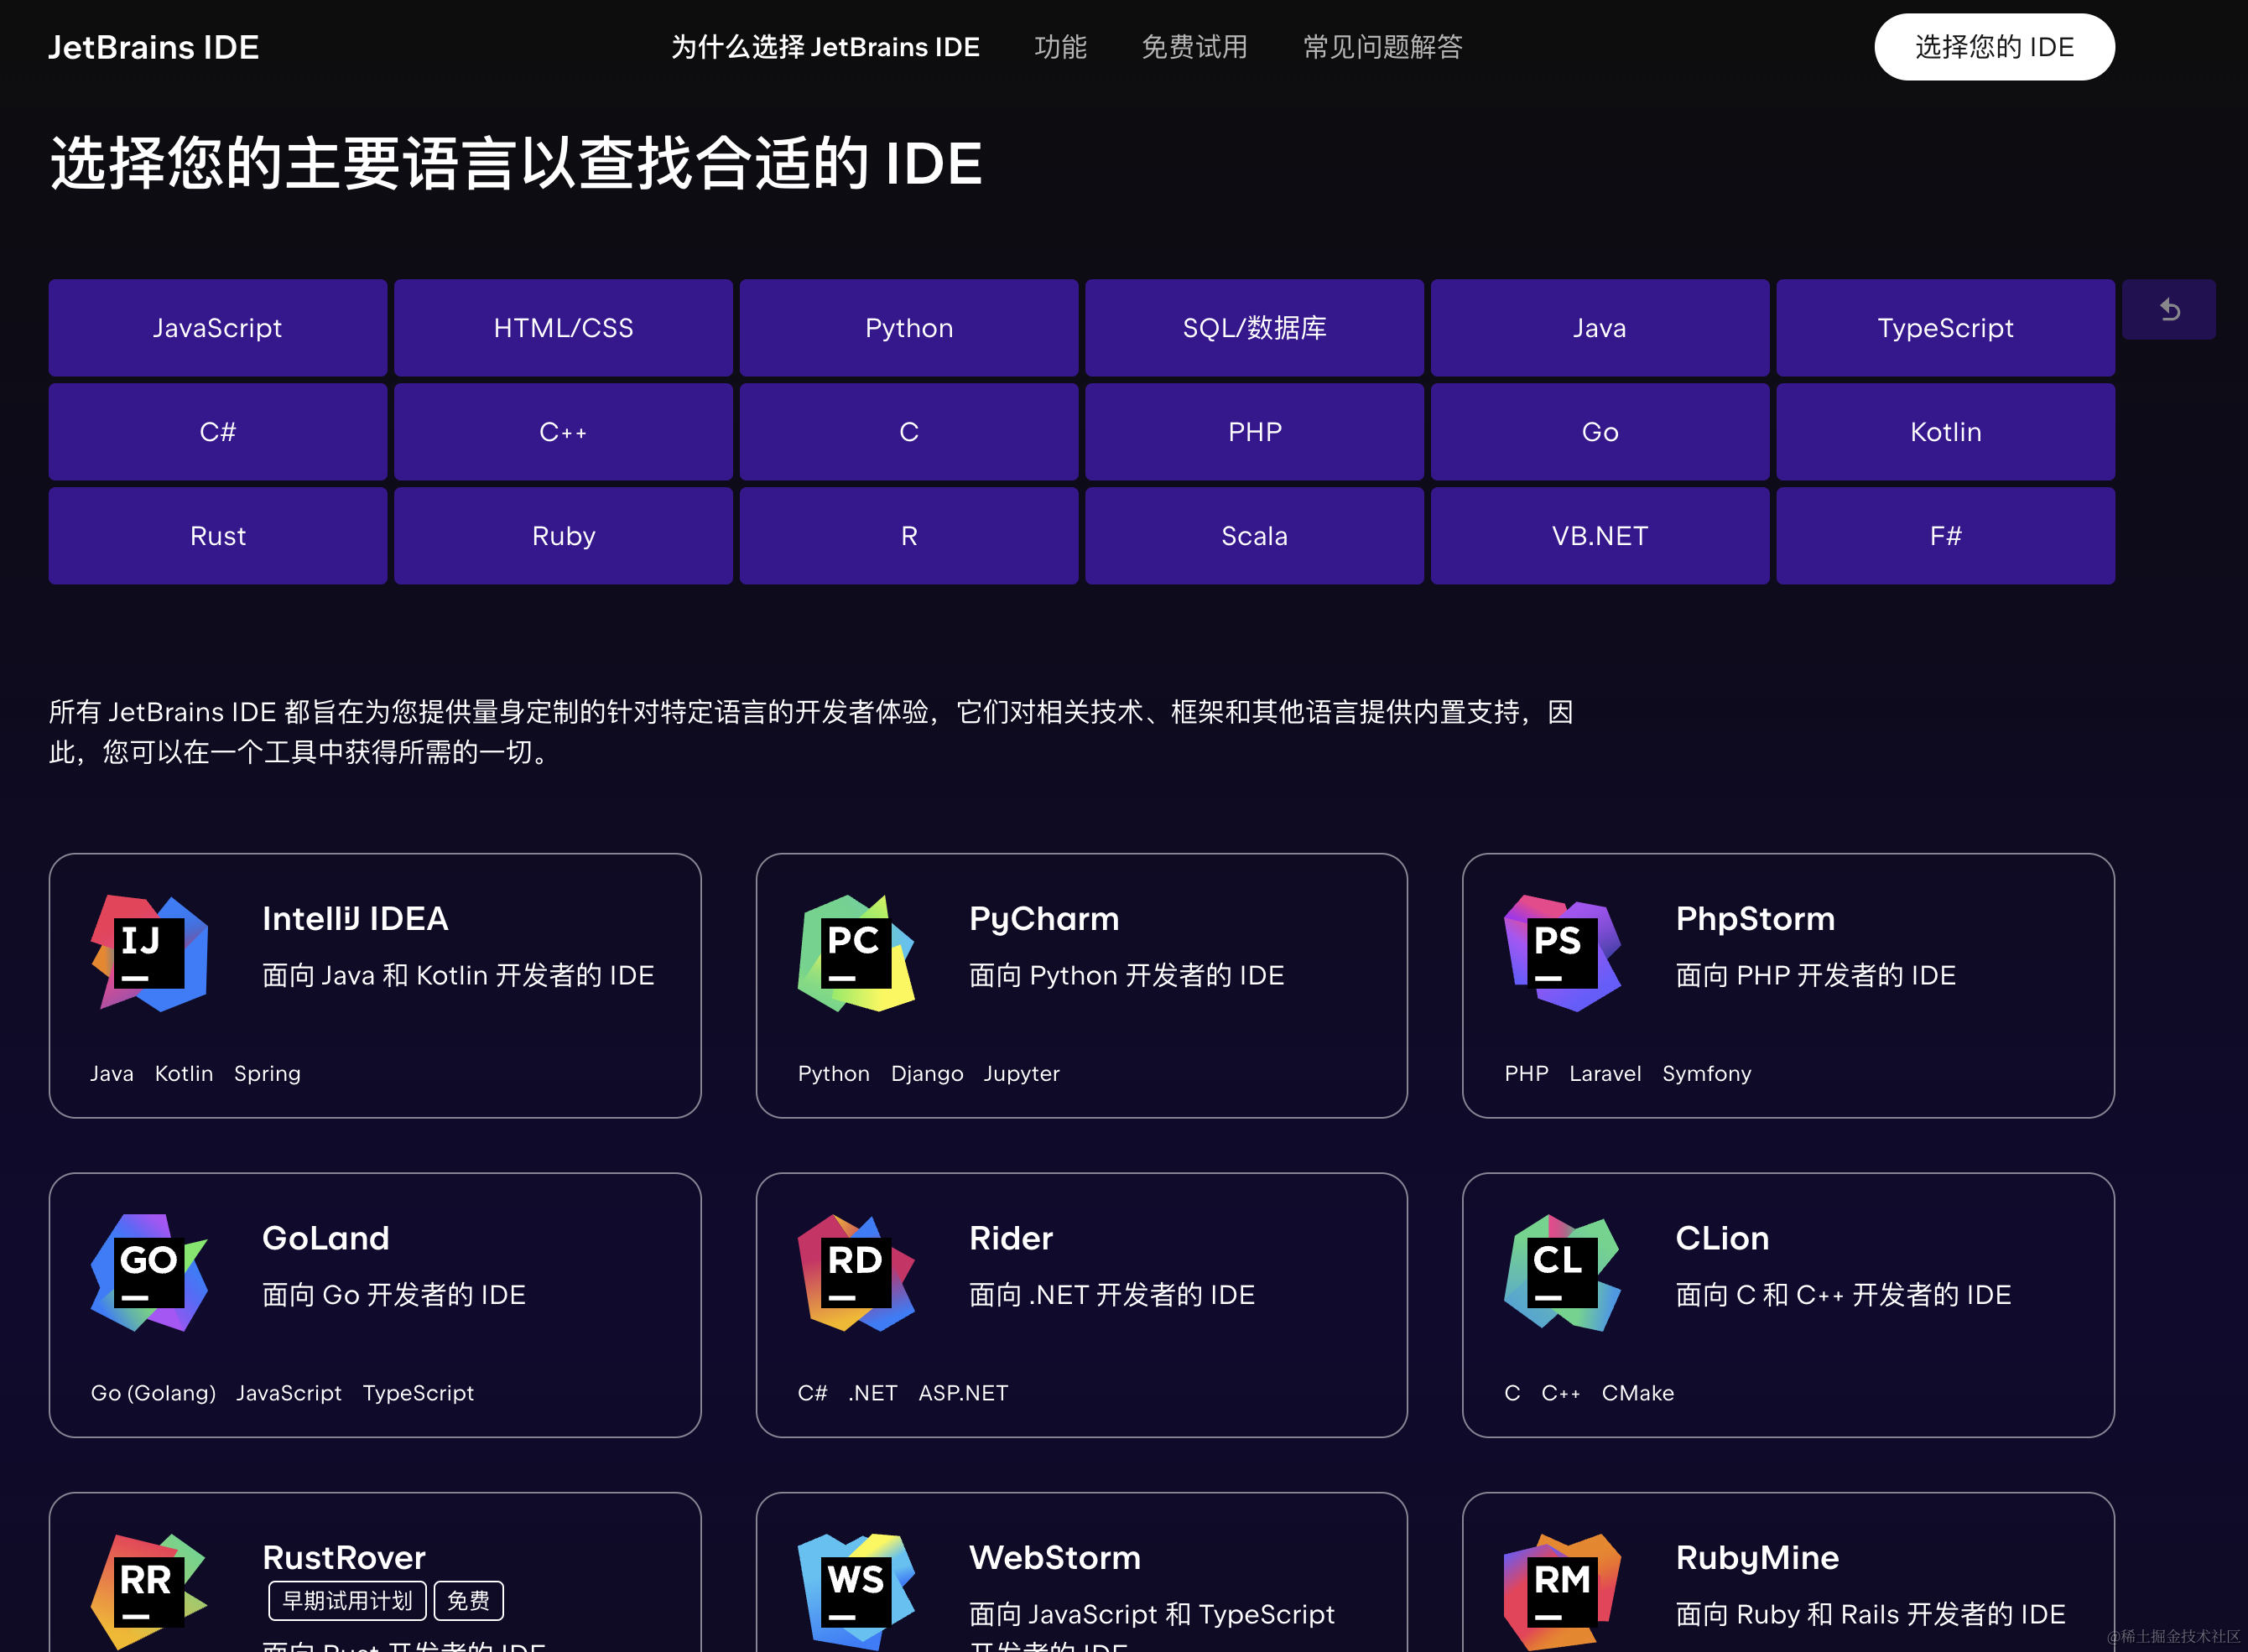Click the CLion logo icon
This screenshot has height=1652, width=2248.
point(1562,1272)
